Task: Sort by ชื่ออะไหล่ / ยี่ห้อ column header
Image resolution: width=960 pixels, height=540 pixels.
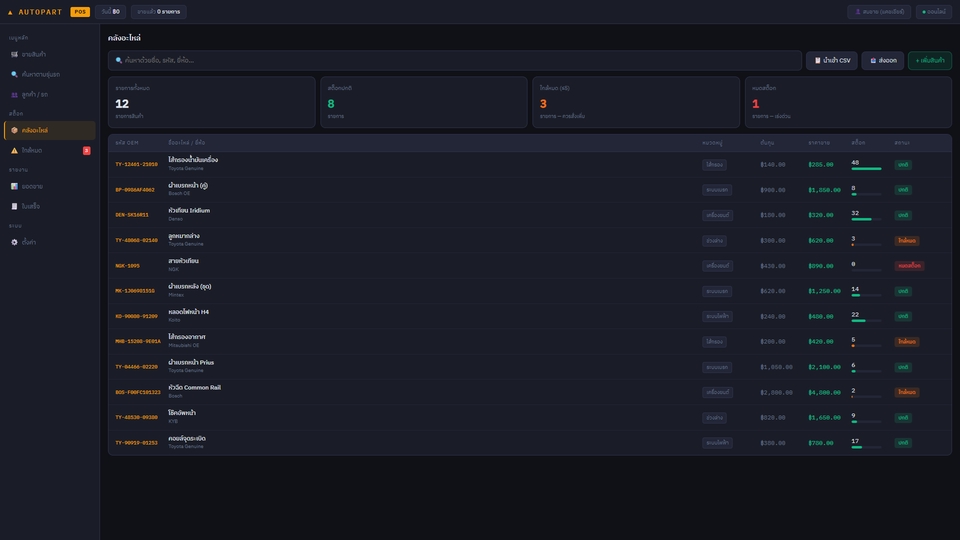Action: click(187, 143)
